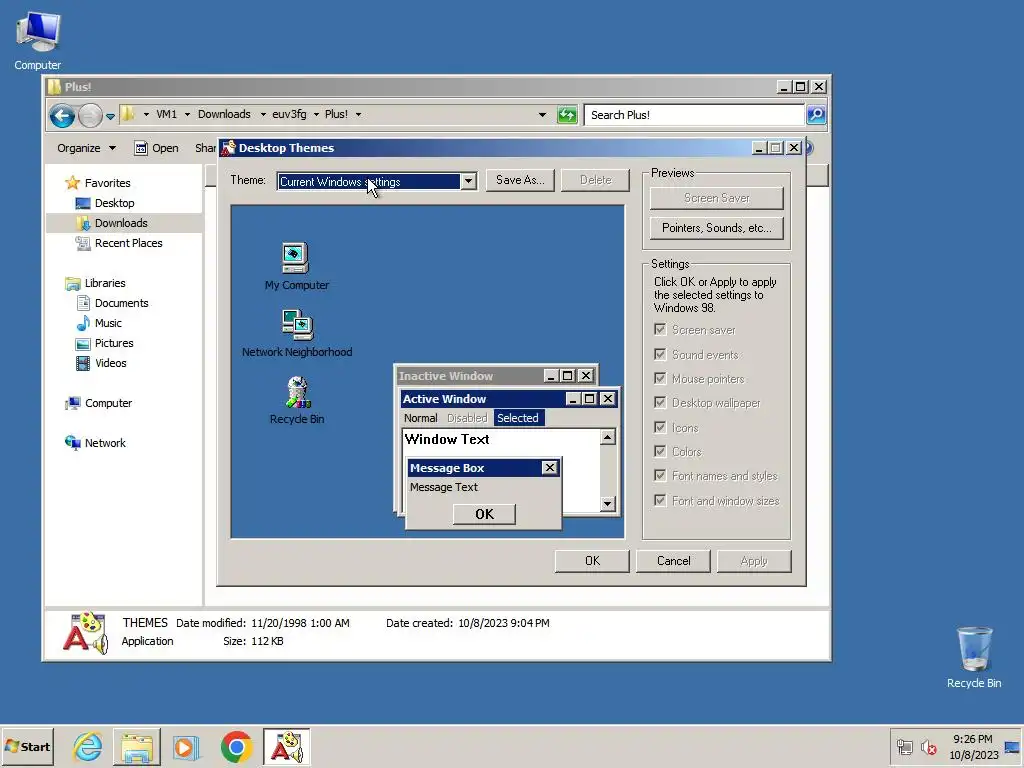Click Open in the Explorer toolbar
Screen dimensions: 1024x768
pyautogui.click(x=157, y=148)
